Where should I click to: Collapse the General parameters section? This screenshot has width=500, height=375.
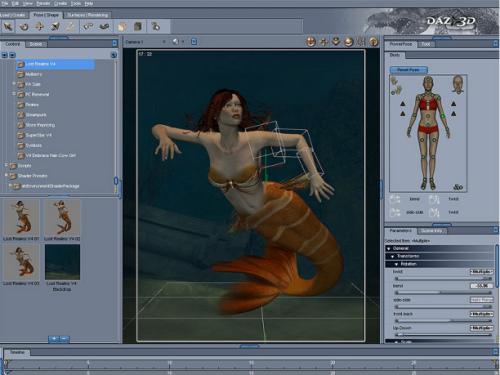389,248
